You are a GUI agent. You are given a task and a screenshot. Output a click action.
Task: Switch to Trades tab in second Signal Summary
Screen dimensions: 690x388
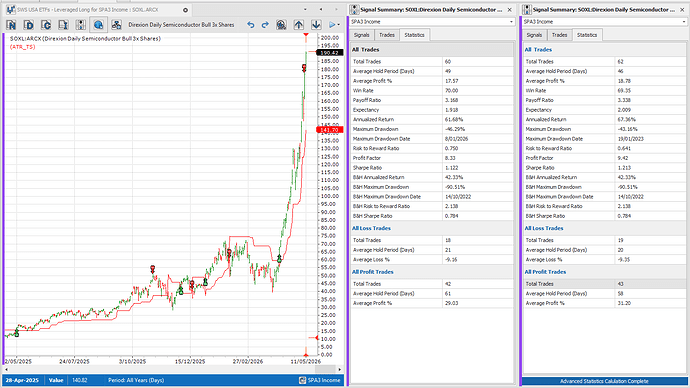tap(559, 35)
